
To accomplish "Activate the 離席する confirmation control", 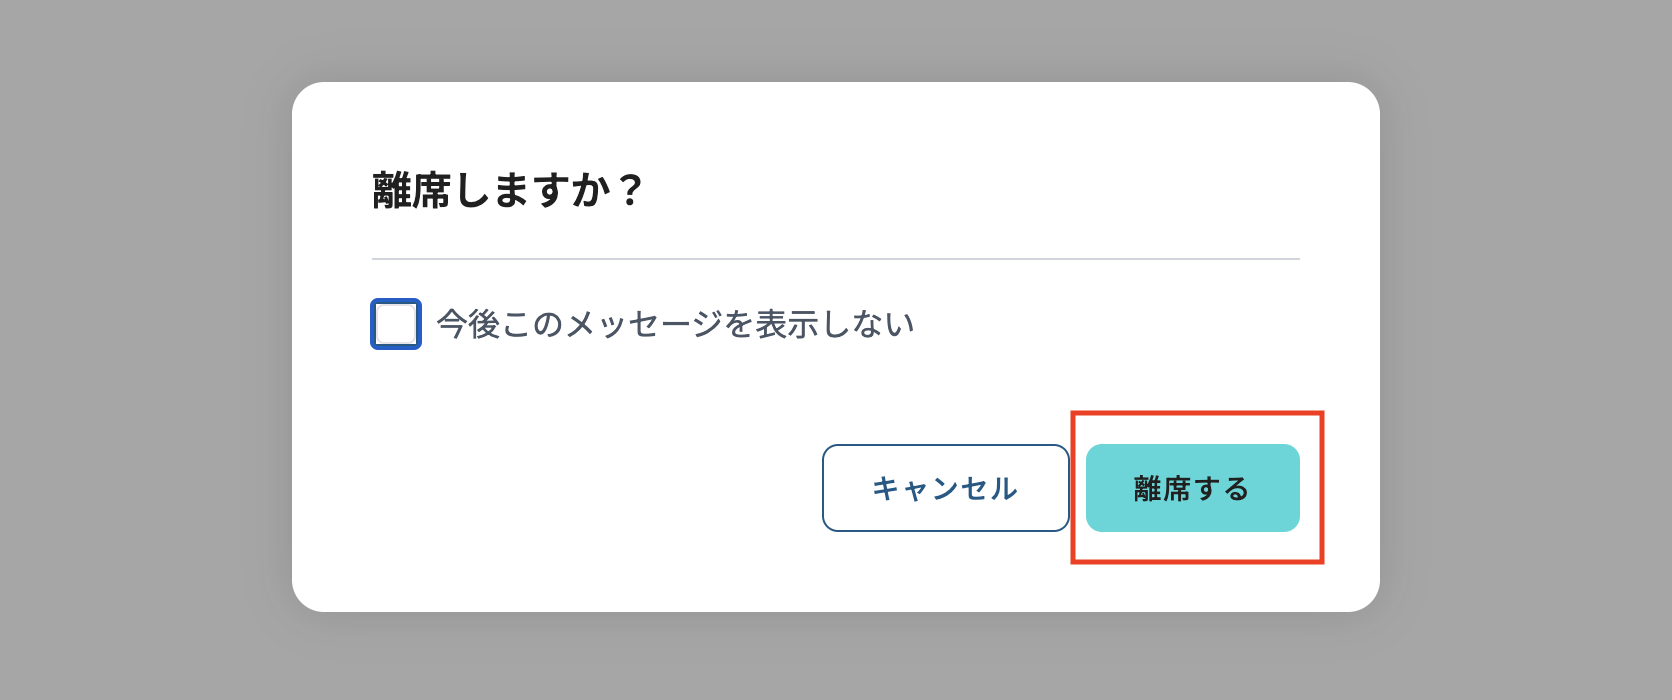I will [x=1191, y=488].
